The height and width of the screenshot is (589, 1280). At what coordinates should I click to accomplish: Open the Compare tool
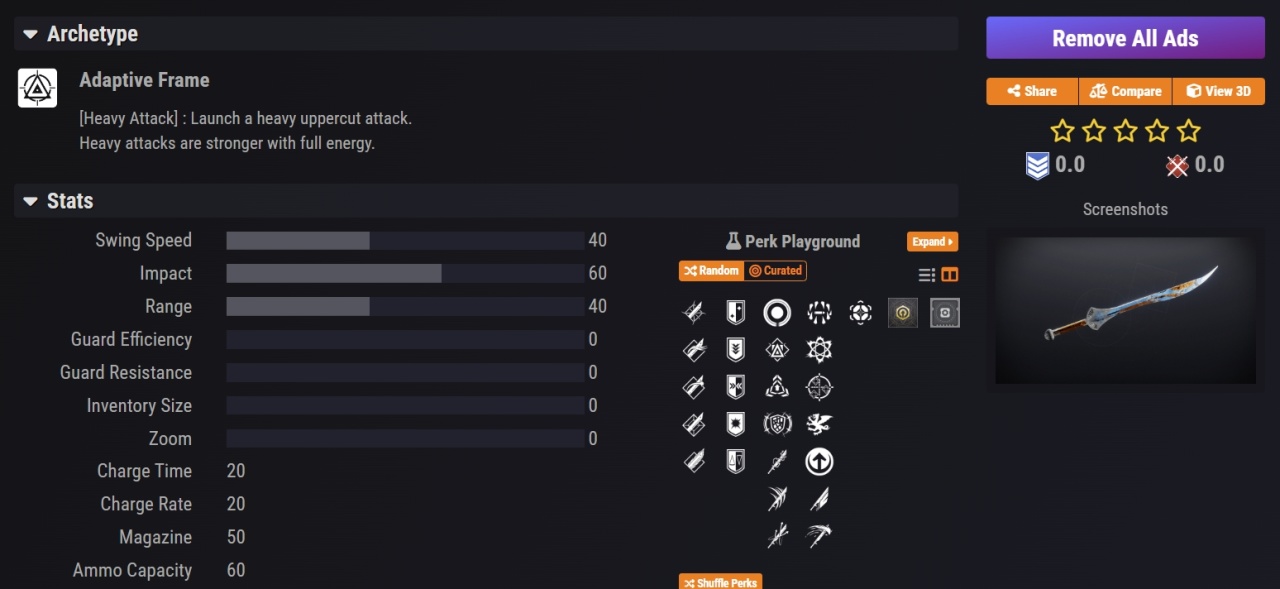[1125, 91]
